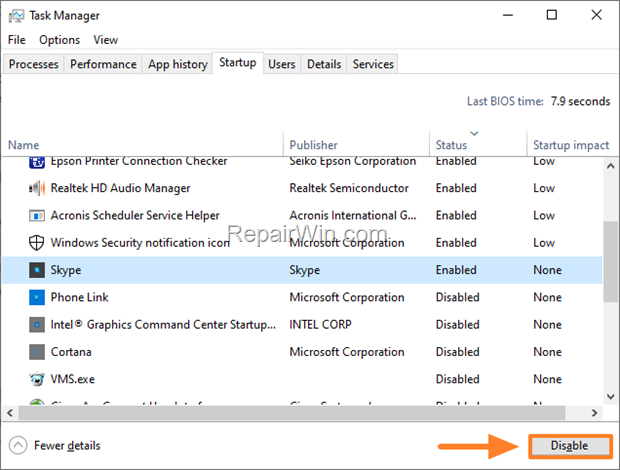The width and height of the screenshot is (620, 470).
Task: Select Acronis Scheduler Service Helper entry name
Action: coord(135,215)
